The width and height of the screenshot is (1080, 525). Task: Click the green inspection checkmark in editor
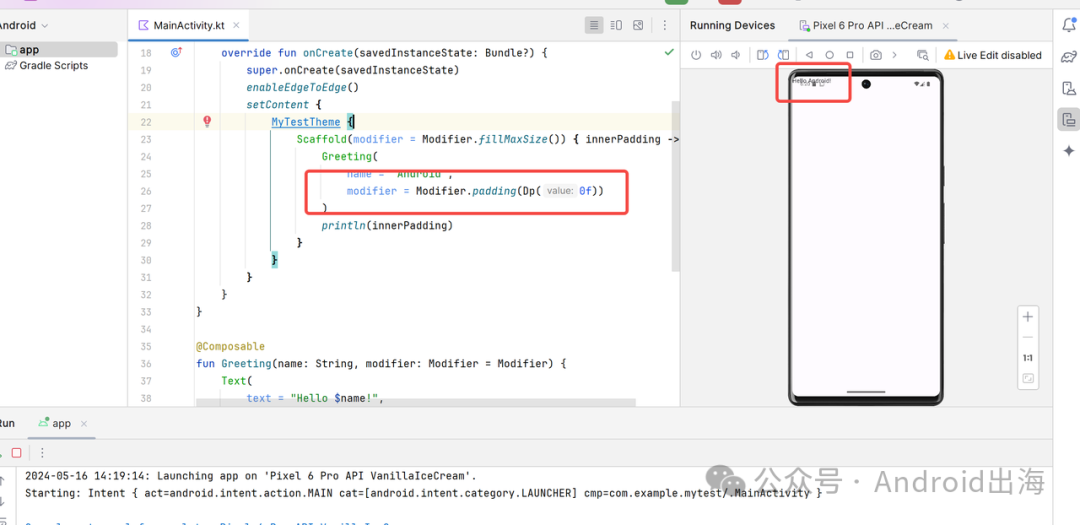click(669, 52)
